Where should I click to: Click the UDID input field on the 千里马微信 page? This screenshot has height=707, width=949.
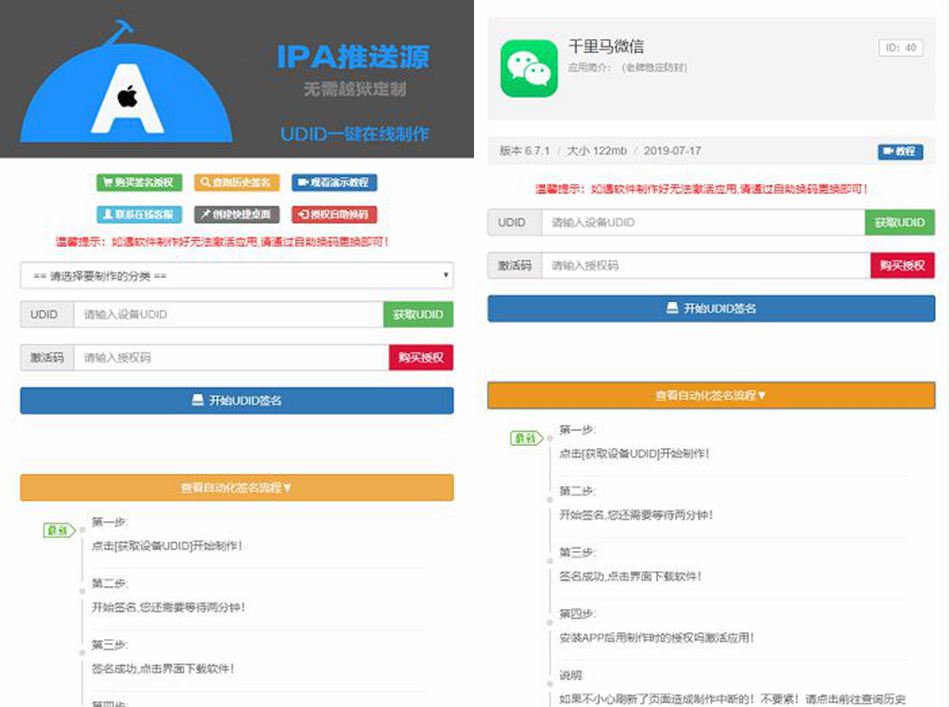pyautogui.click(x=702, y=223)
